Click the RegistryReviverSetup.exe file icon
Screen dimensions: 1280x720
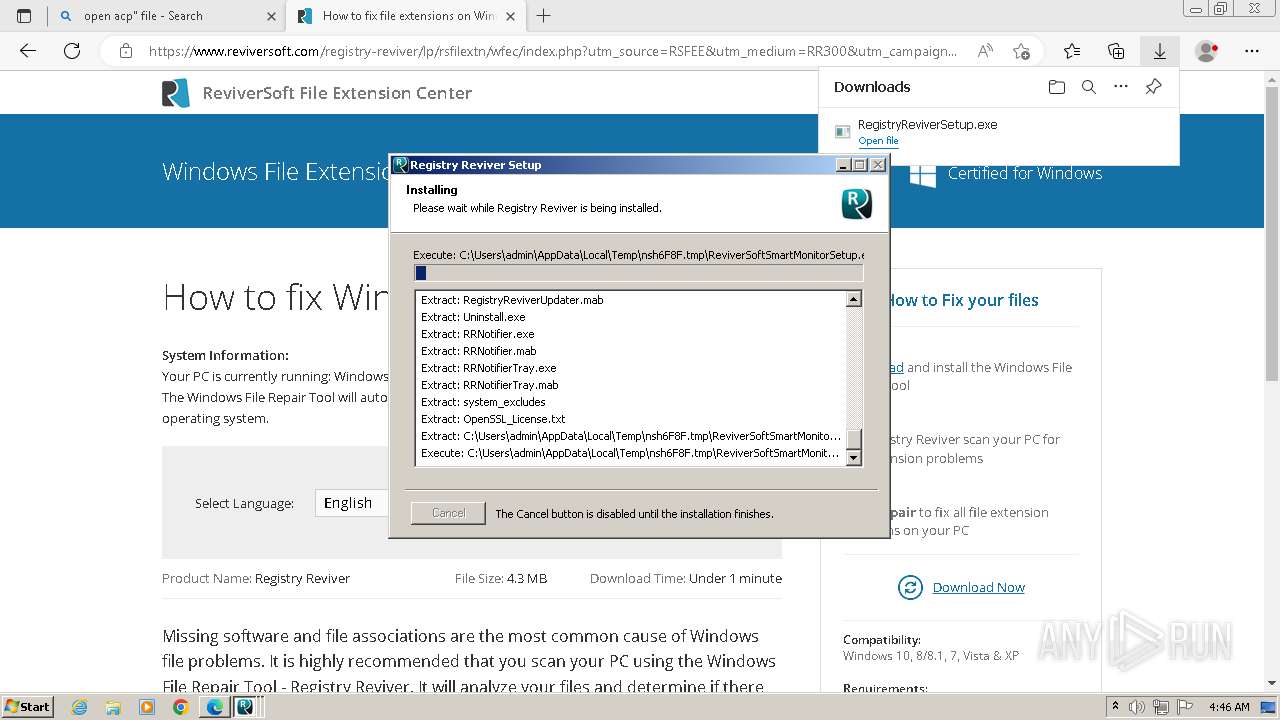tap(843, 132)
